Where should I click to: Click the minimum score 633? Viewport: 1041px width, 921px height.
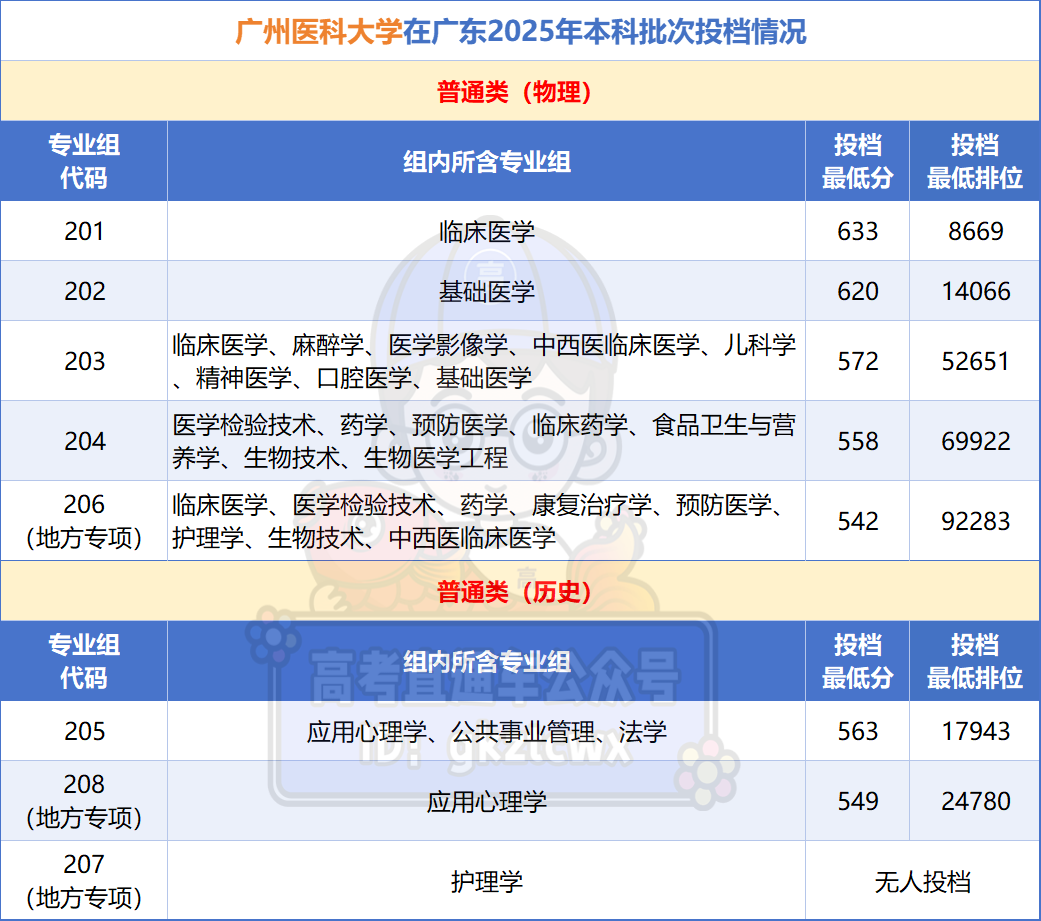click(x=857, y=231)
